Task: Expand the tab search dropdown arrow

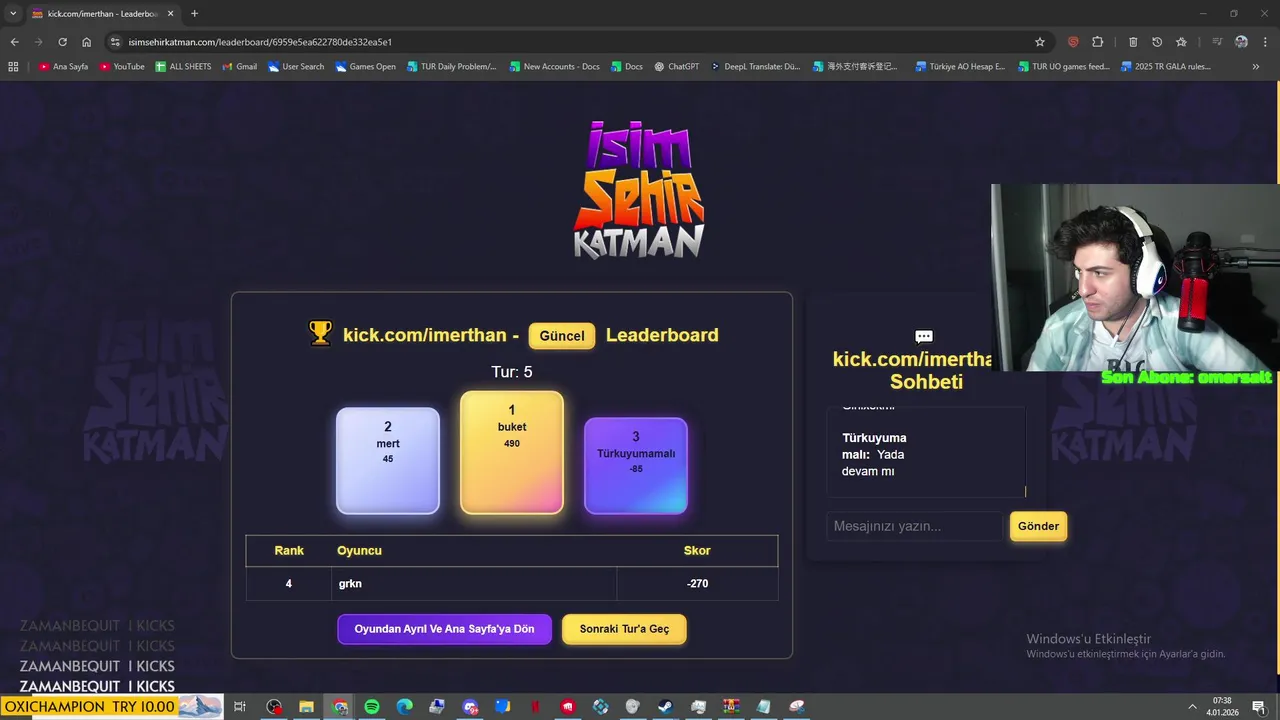Action: 13,14
